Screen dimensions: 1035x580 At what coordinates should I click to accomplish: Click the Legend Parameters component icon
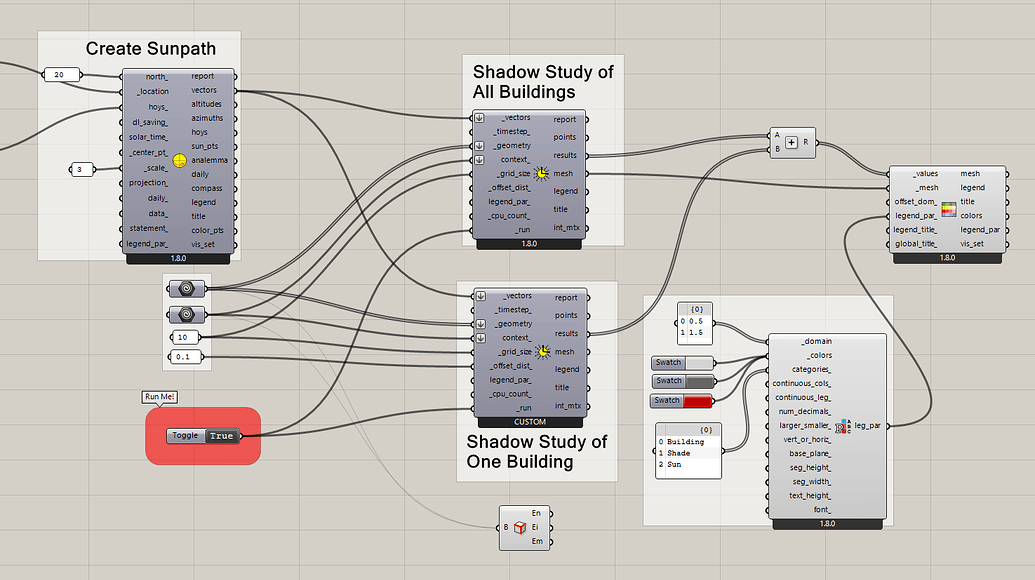click(x=843, y=426)
